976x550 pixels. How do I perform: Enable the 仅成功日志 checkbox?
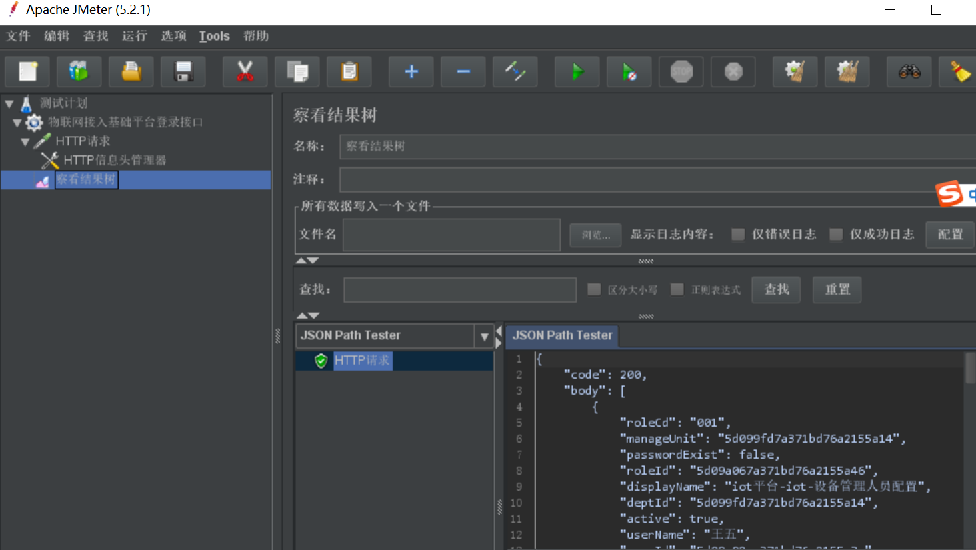[836, 235]
